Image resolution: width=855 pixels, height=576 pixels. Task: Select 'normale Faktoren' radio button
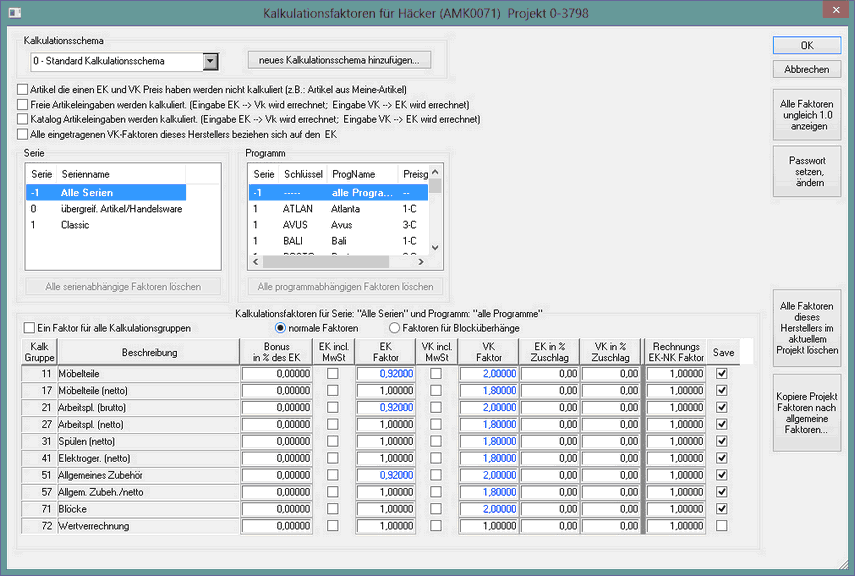(281, 328)
